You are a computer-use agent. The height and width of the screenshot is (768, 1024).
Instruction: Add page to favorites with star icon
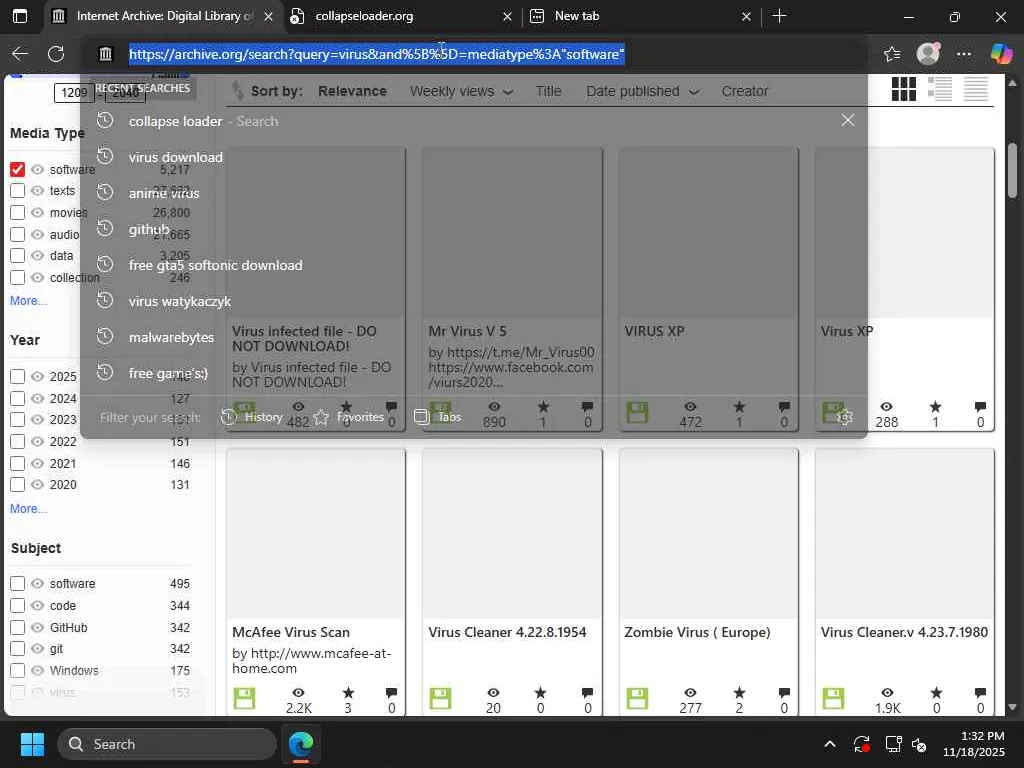tap(892, 54)
